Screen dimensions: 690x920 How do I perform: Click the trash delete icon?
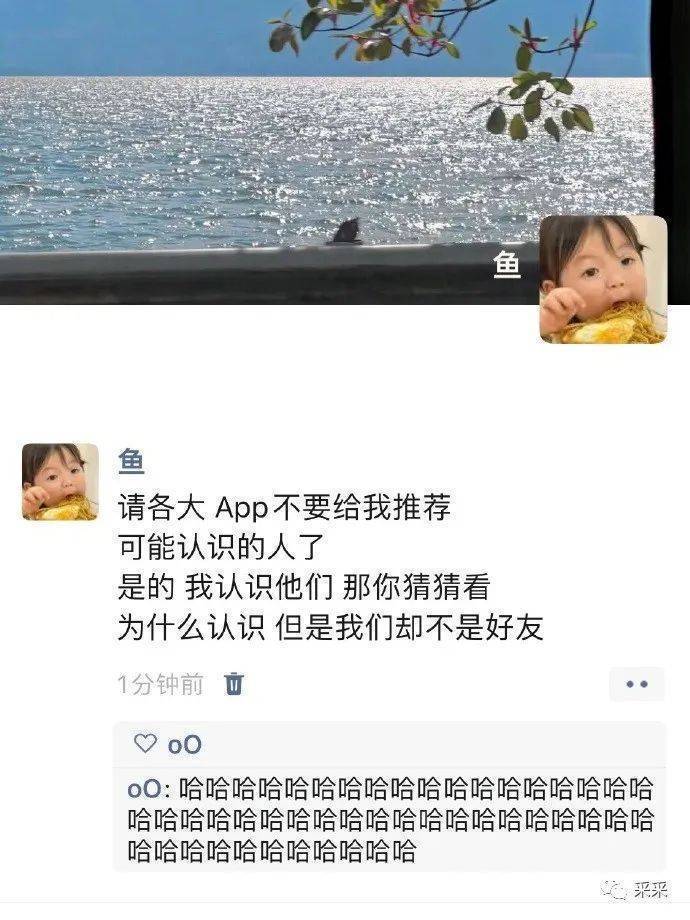234,684
